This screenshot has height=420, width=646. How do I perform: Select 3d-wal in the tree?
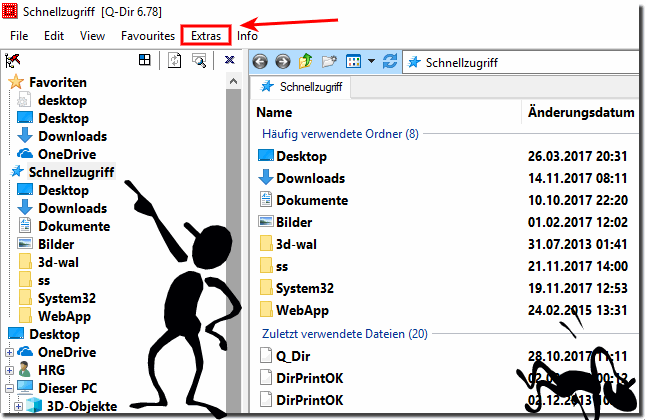click(x=58, y=263)
